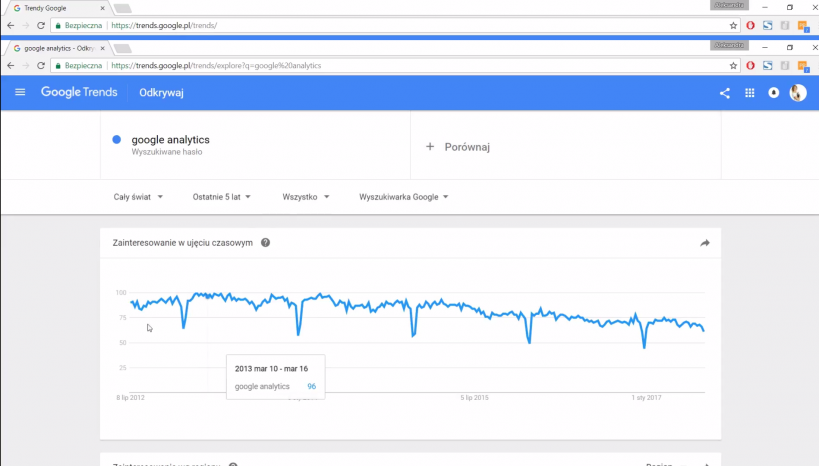Open a new tab in front browser window
Screen dimensions: 819x466
(x=122, y=49)
